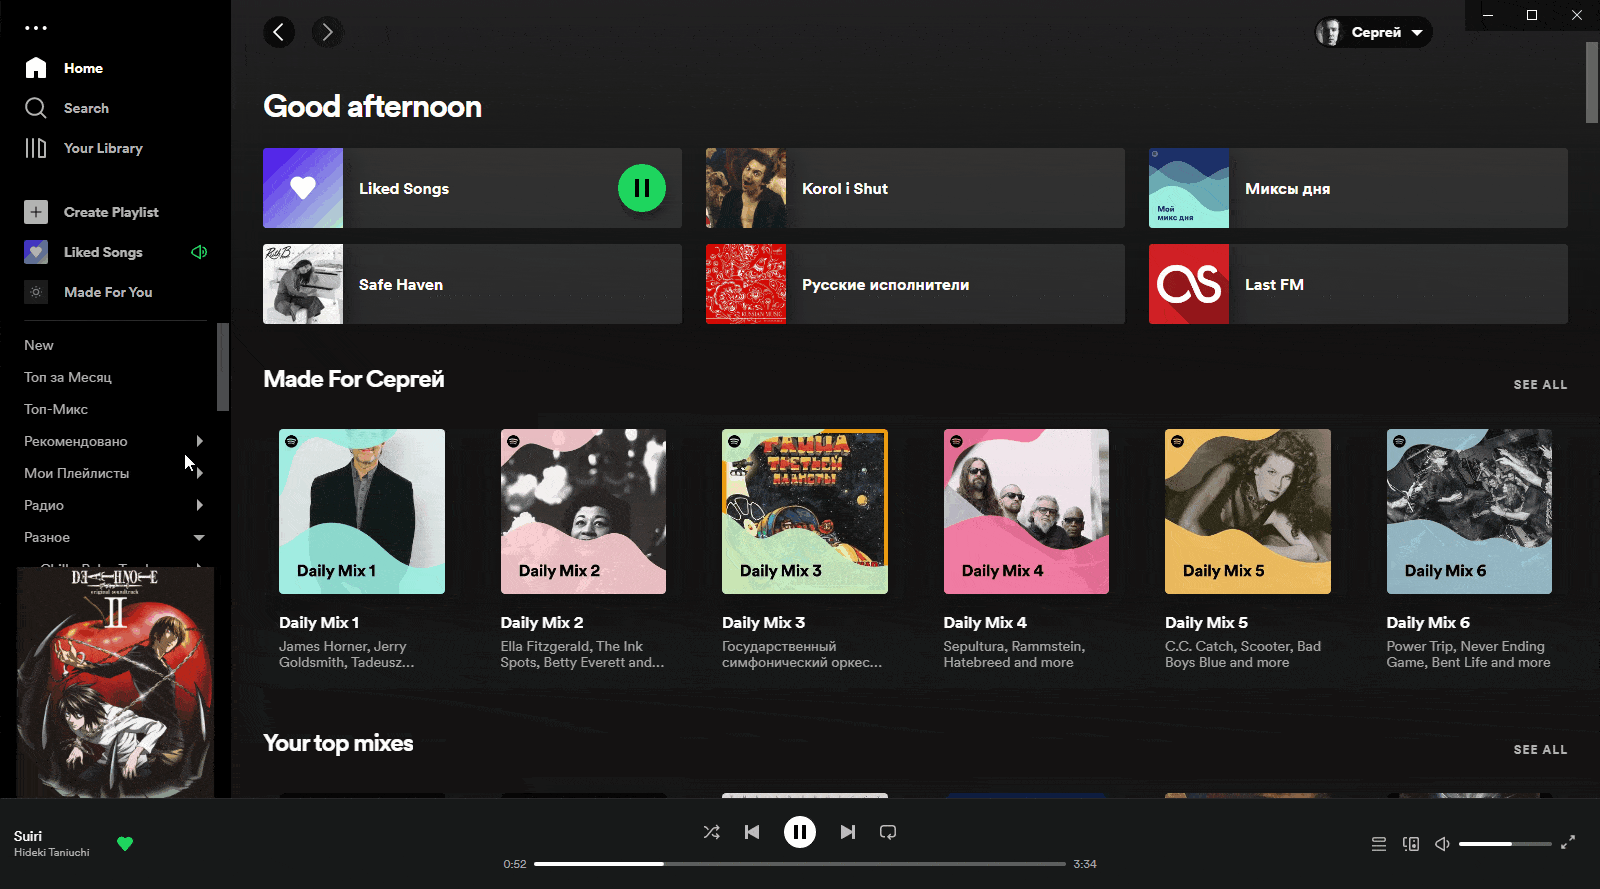The image size is (1600, 889).
Task: Expand the Рекомендовано playlist folder
Action: (x=200, y=441)
